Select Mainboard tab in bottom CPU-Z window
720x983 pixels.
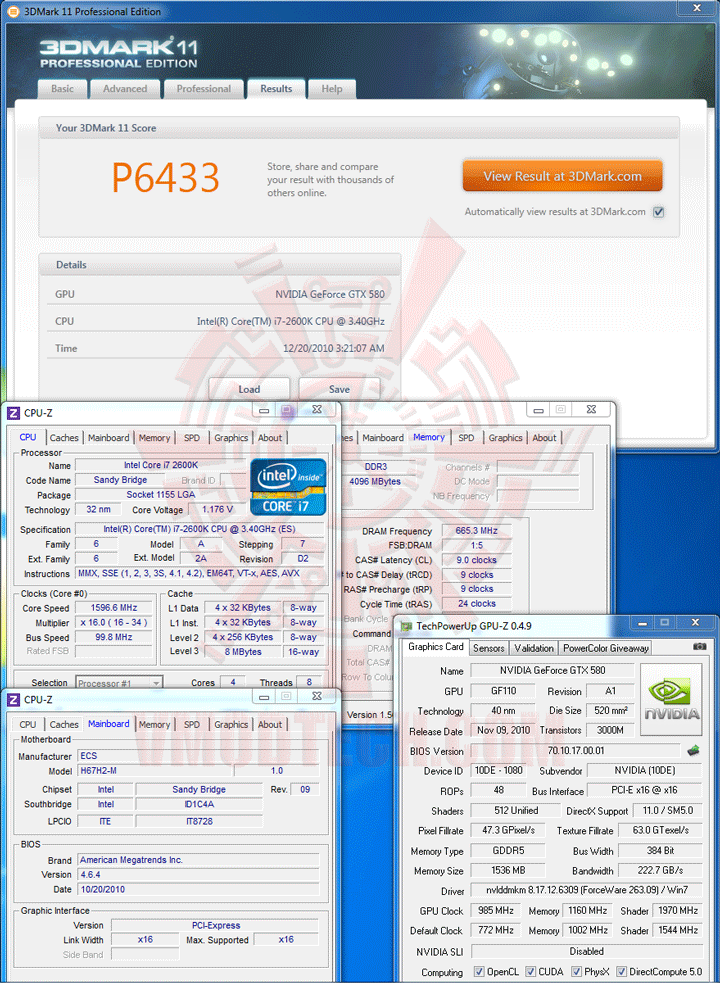click(109, 723)
